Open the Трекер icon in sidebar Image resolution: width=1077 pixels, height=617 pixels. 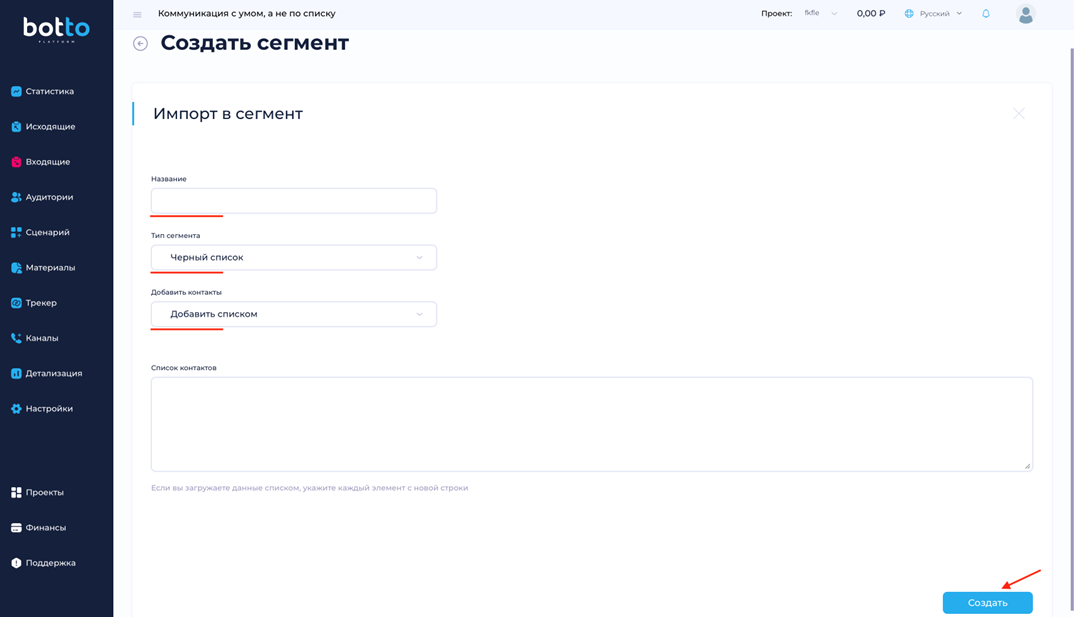pyautogui.click(x=16, y=303)
